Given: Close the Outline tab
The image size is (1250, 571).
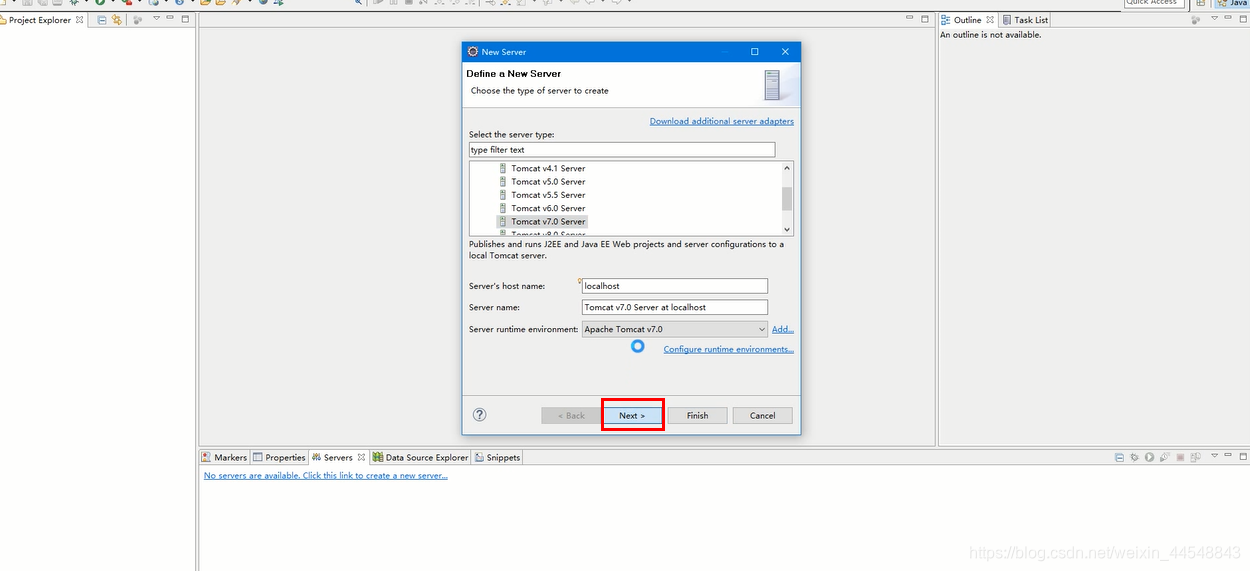Looking at the screenshot, I should pyautogui.click(x=991, y=20).
